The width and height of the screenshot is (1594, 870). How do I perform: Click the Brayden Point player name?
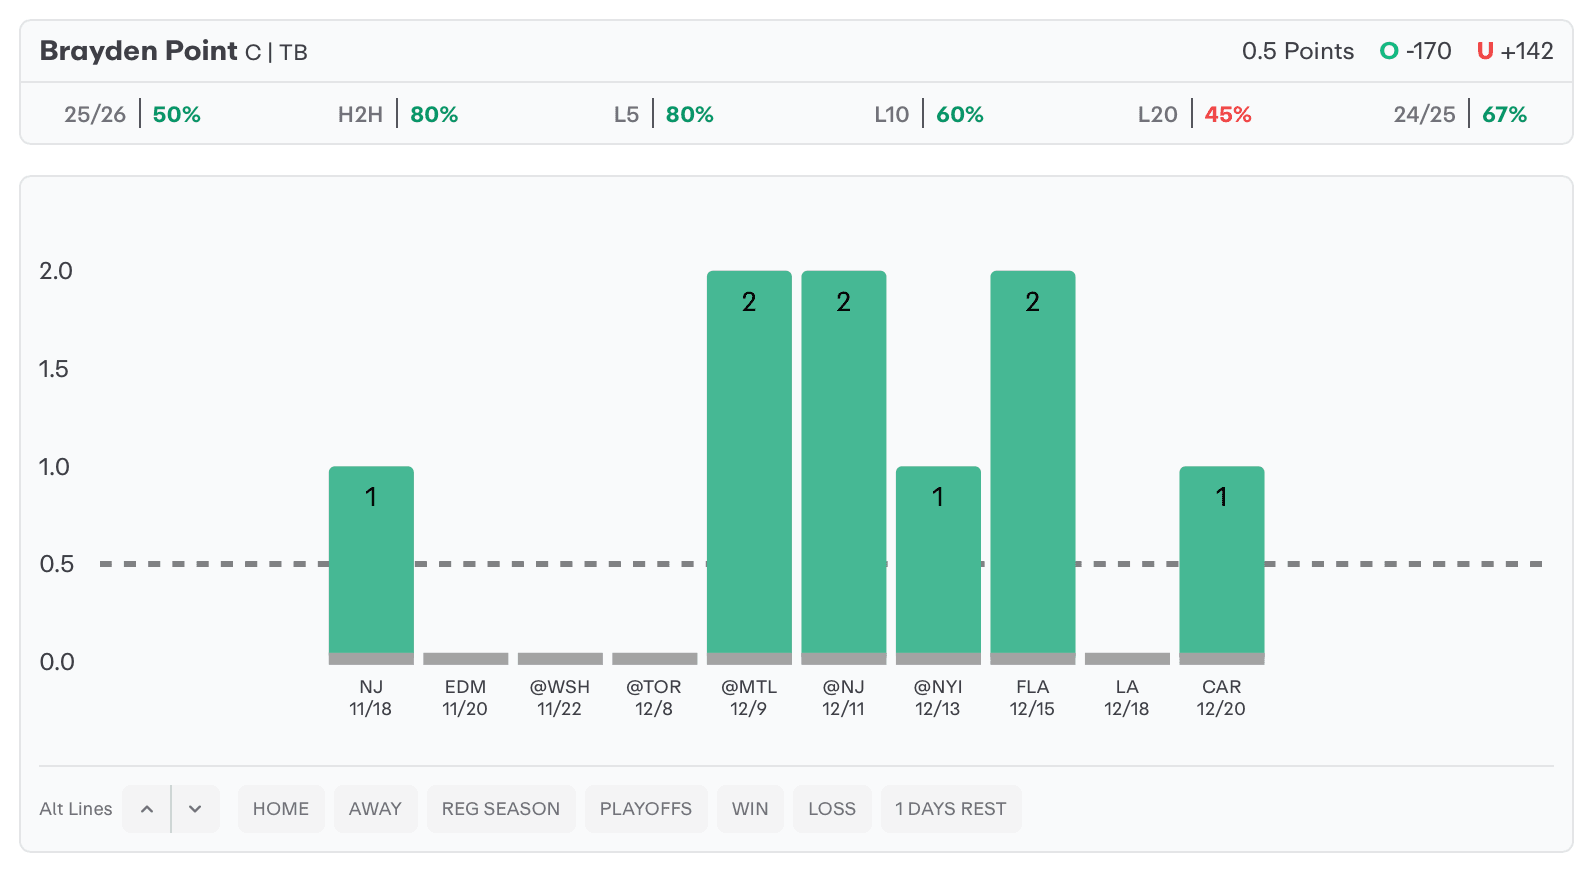click(139, 51)
